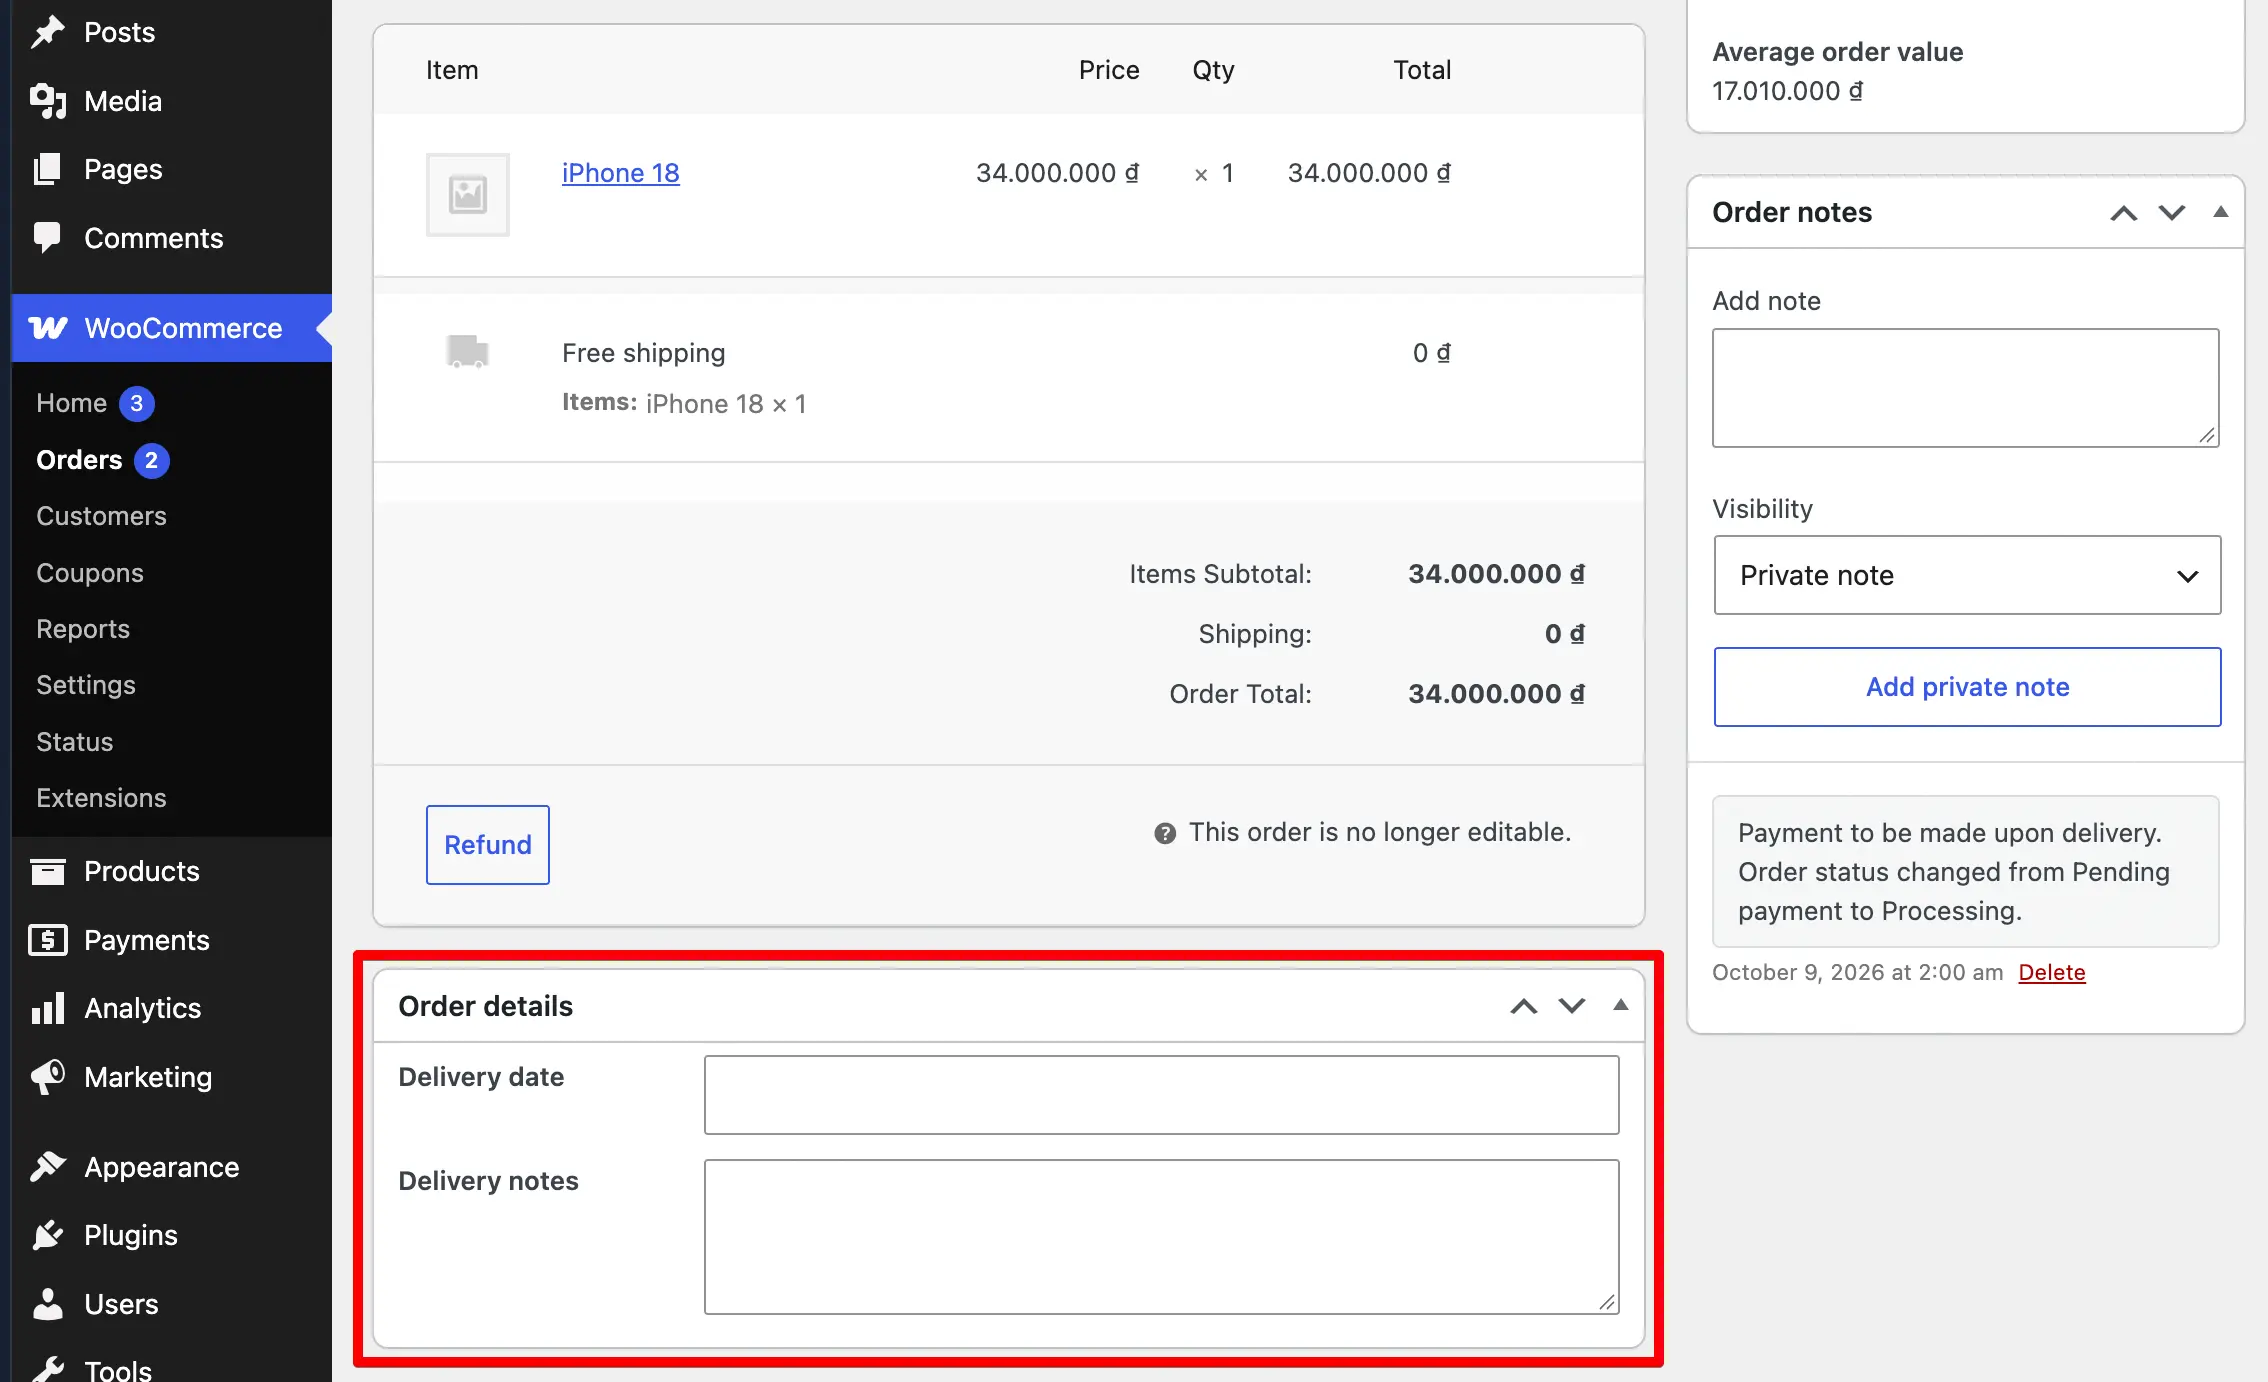This screenshot has width=2268, height=1382.
Task: Focus the Delivery notes text area
Action: (1162, 1237)
